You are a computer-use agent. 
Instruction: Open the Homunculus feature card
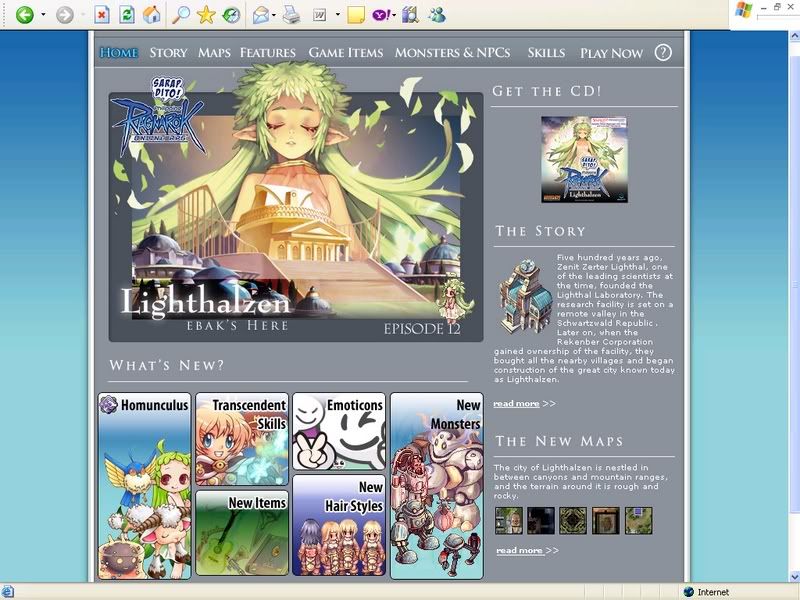(144, 486)
